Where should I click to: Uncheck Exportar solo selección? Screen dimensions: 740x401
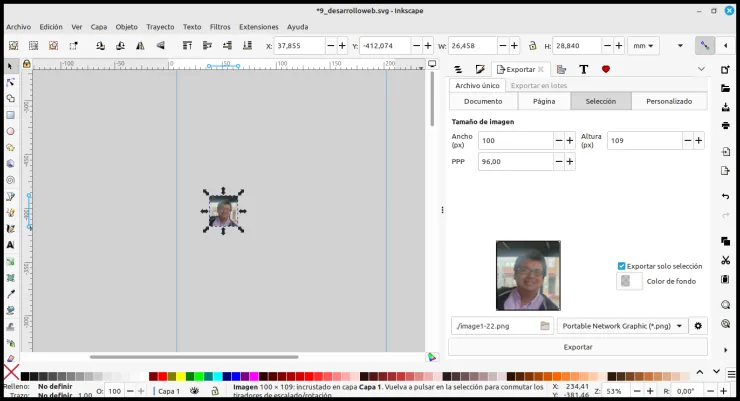coord(622,266)
